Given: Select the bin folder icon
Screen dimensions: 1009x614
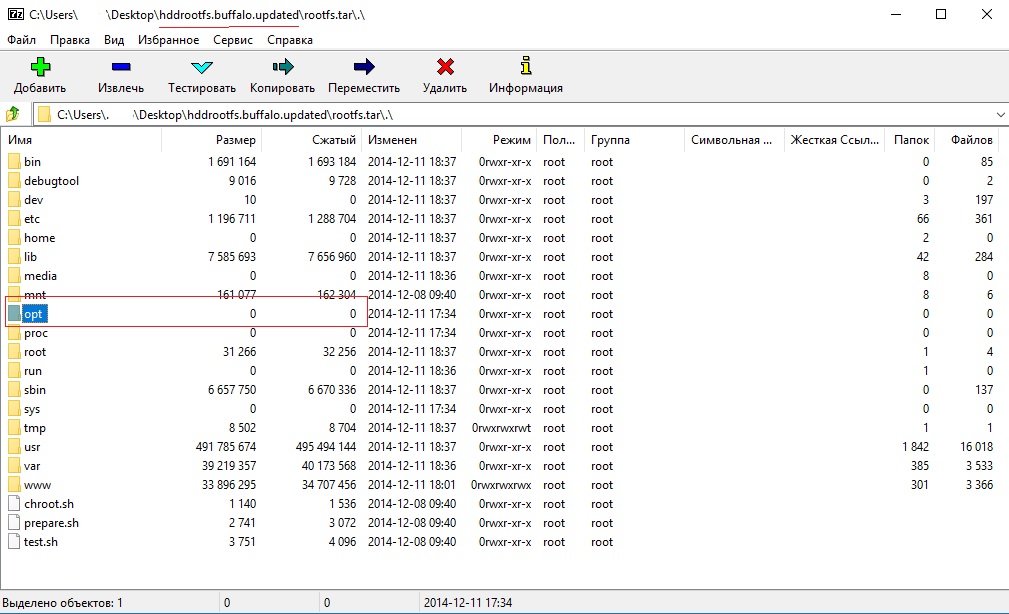Looking at the screenshot, I should click(14, 162).
